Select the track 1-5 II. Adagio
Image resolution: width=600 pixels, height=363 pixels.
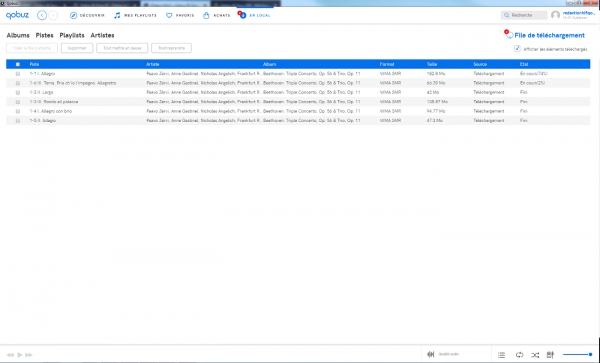[x=43, y=120]
